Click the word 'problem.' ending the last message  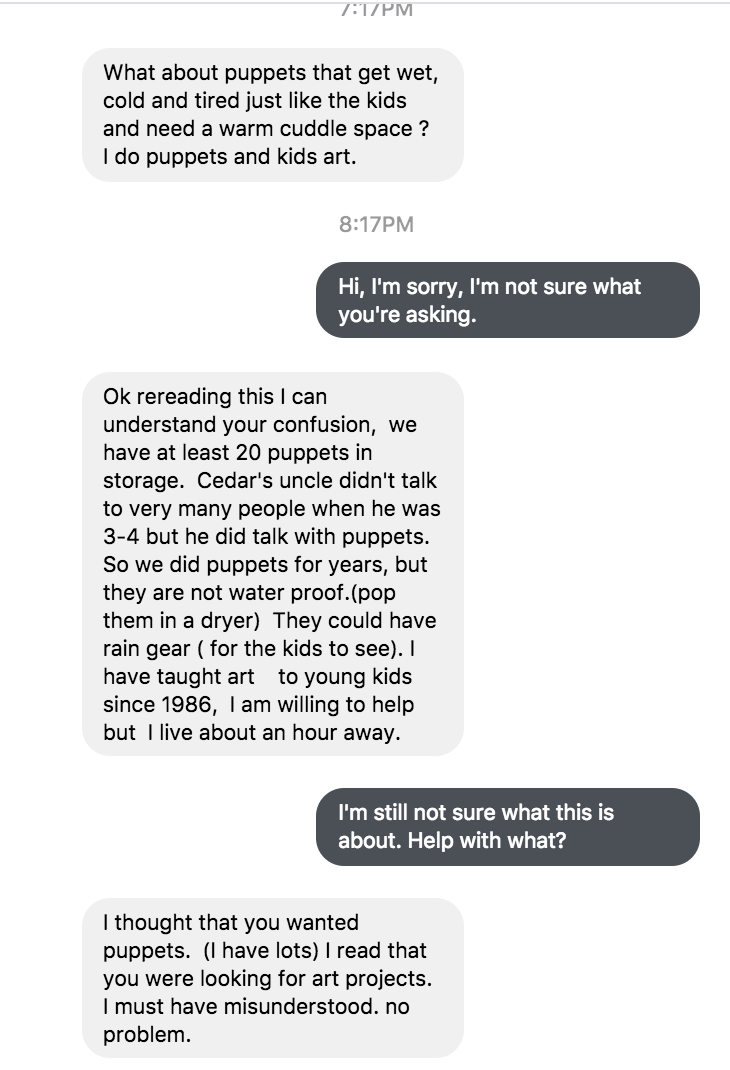pos(147,1035)
